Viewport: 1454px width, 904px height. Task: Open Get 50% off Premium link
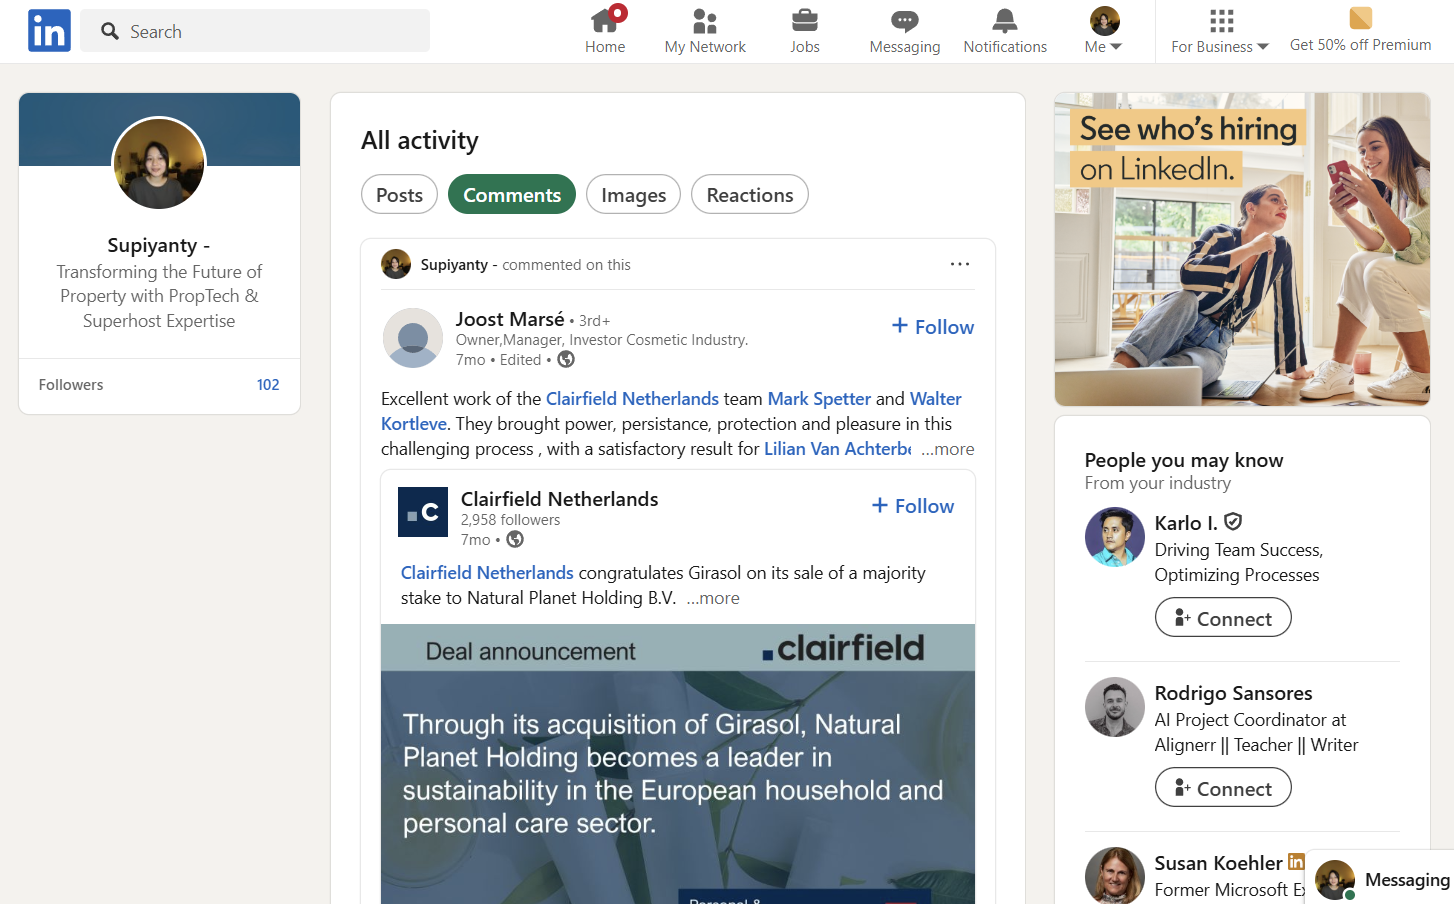1360,45
